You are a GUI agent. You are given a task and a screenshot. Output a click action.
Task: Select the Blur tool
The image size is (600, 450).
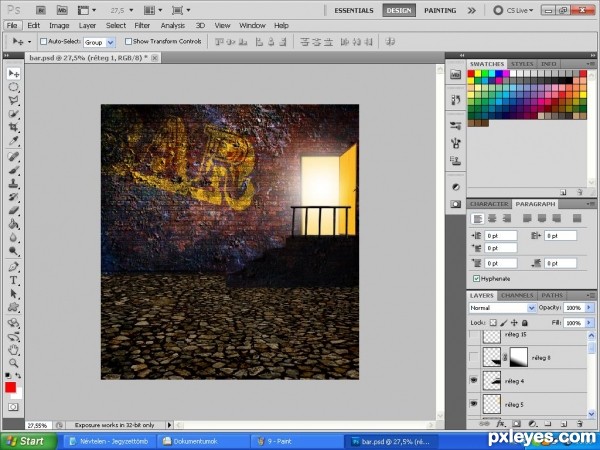(13, 238)
